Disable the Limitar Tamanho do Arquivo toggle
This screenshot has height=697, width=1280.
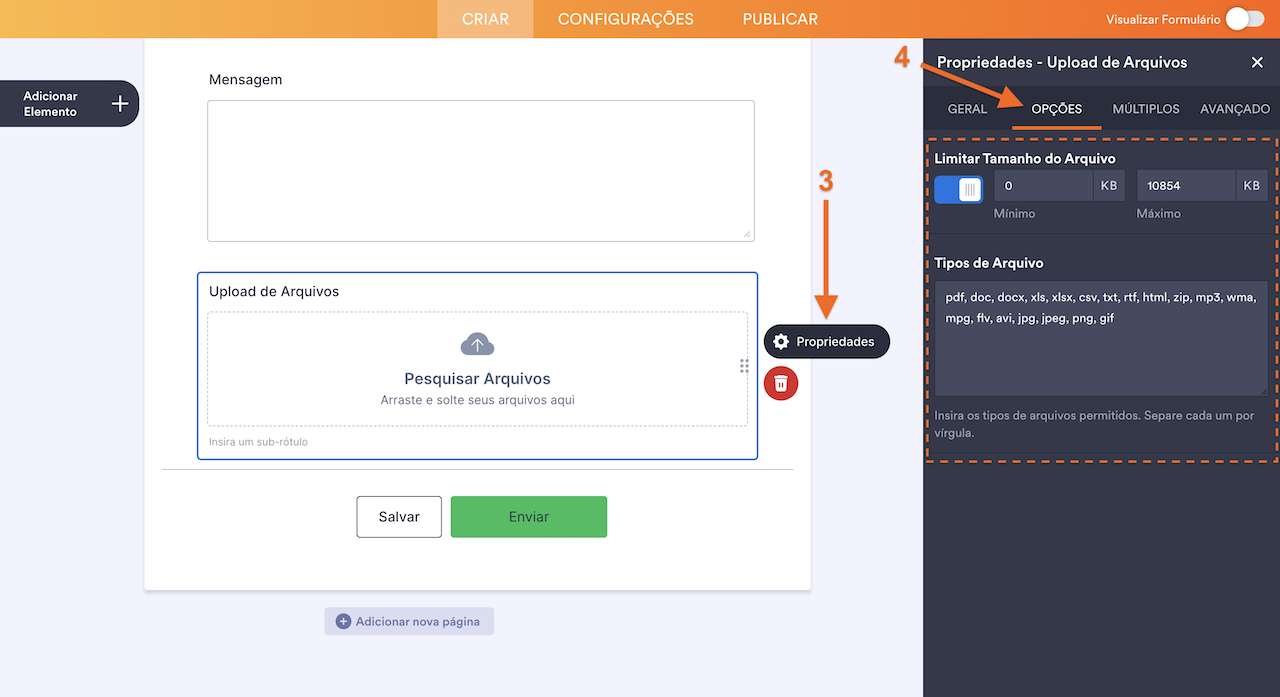tap(958, 189)
